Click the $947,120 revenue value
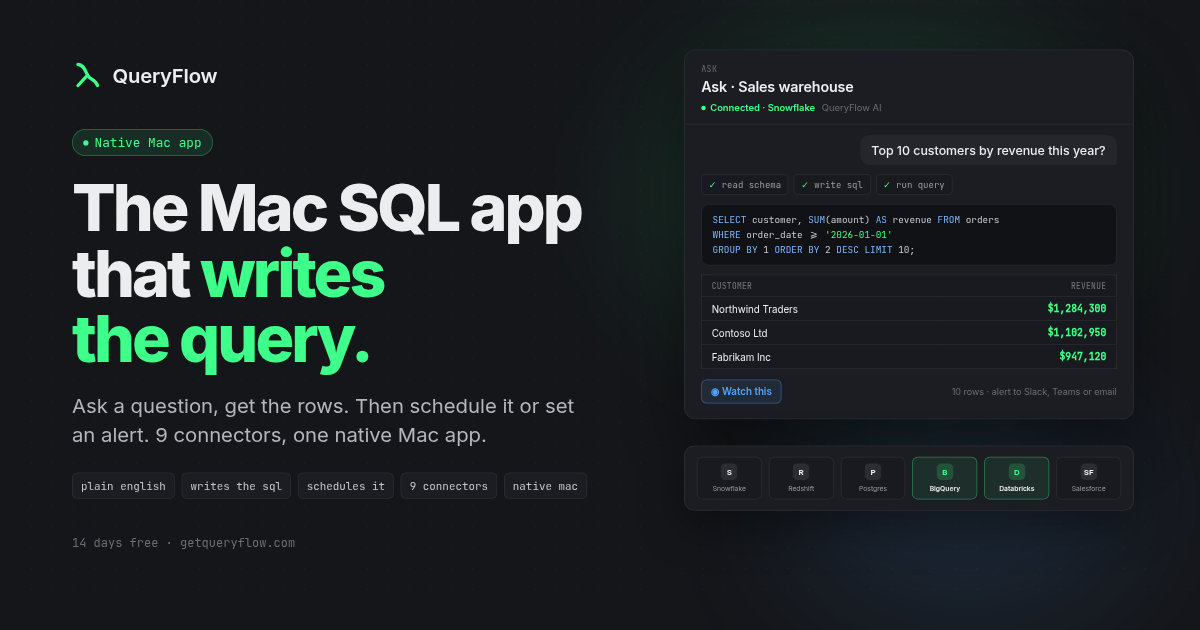The width and height of the screenshot is (1200, 630). [1083, 357]
